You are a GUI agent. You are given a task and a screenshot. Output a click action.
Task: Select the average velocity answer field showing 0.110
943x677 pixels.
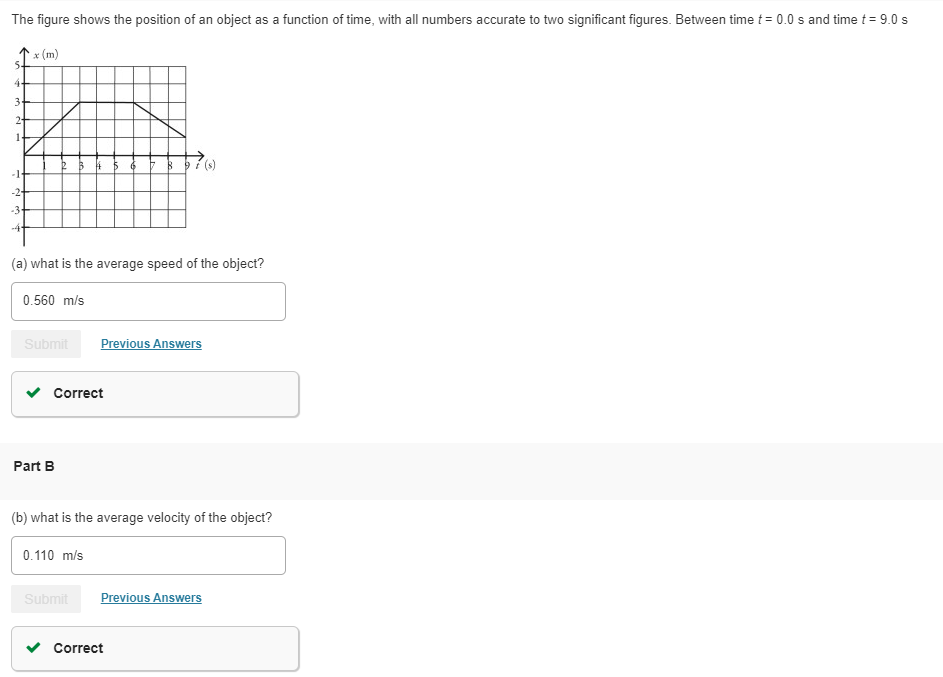click(148, 555)
